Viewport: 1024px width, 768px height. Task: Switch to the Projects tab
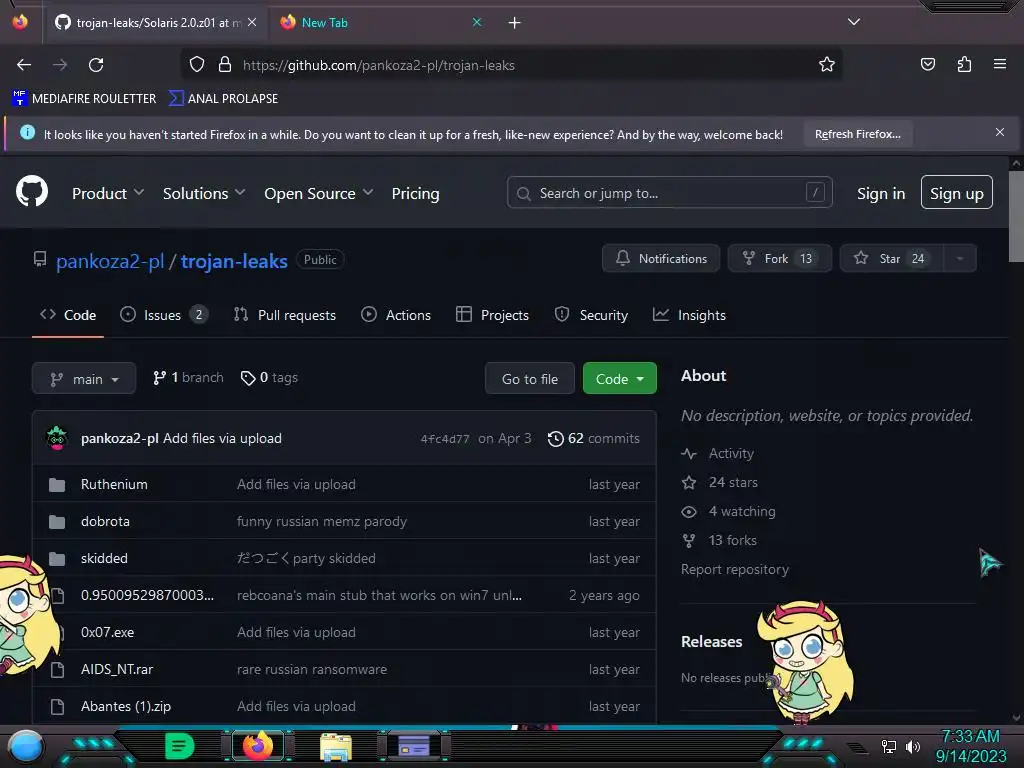(492, 315)
